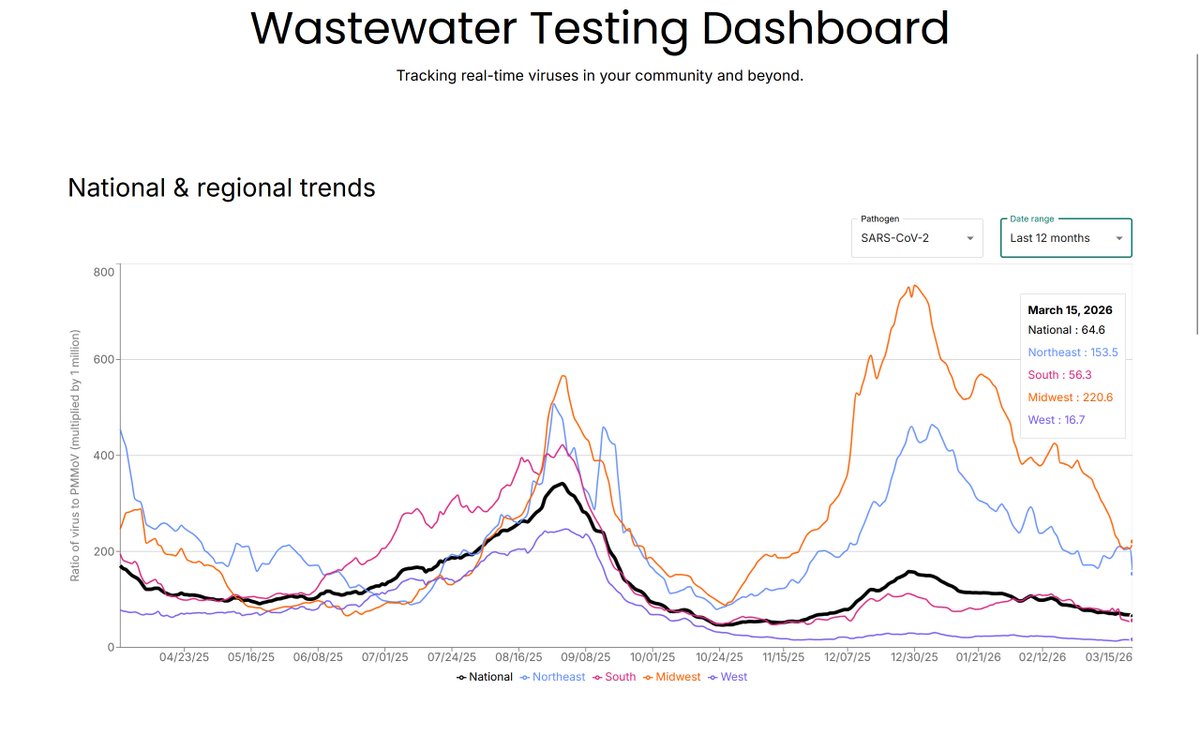The width and height of the screenshot is (1200, 750).
Task: Click the Midwest line's highest peak
Action: (913, 285)
